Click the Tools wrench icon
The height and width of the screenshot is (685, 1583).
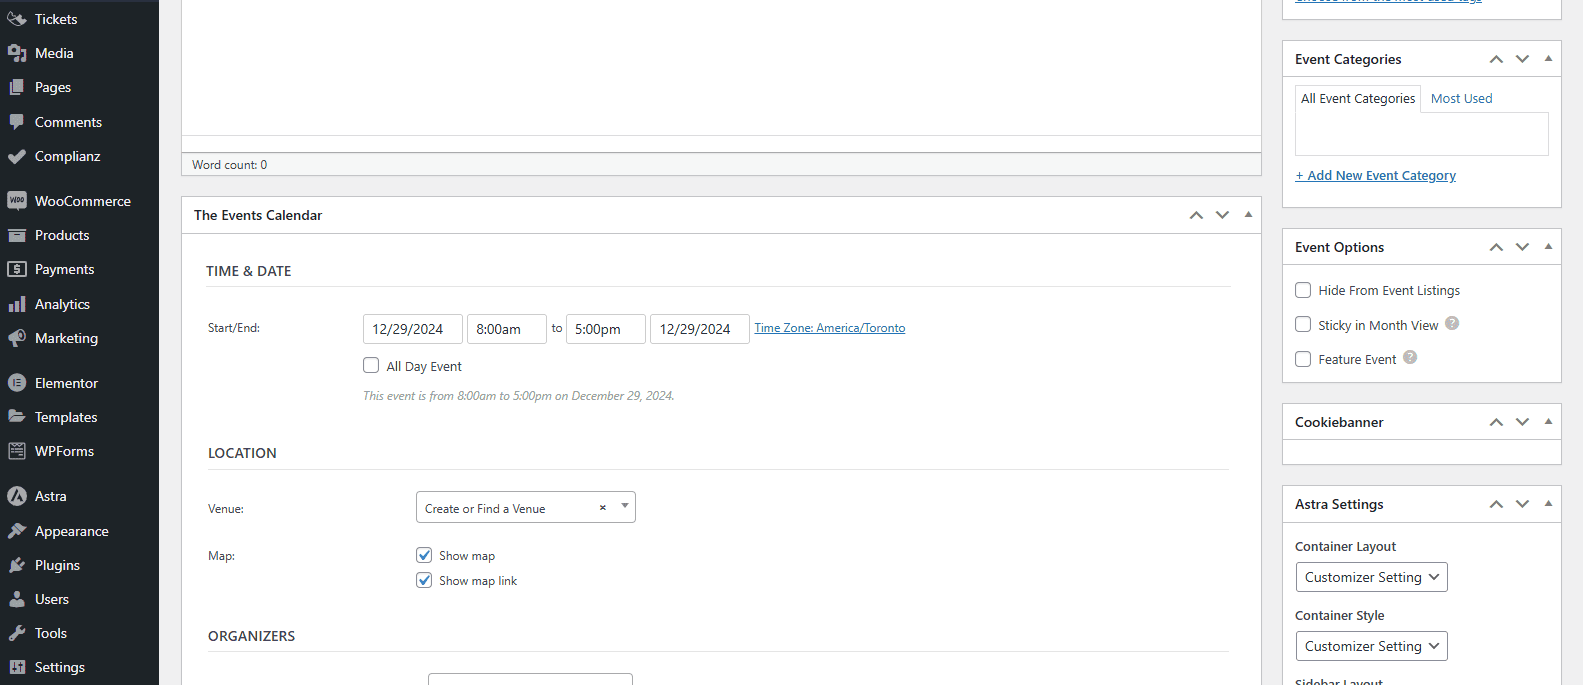tap(17, 633)
